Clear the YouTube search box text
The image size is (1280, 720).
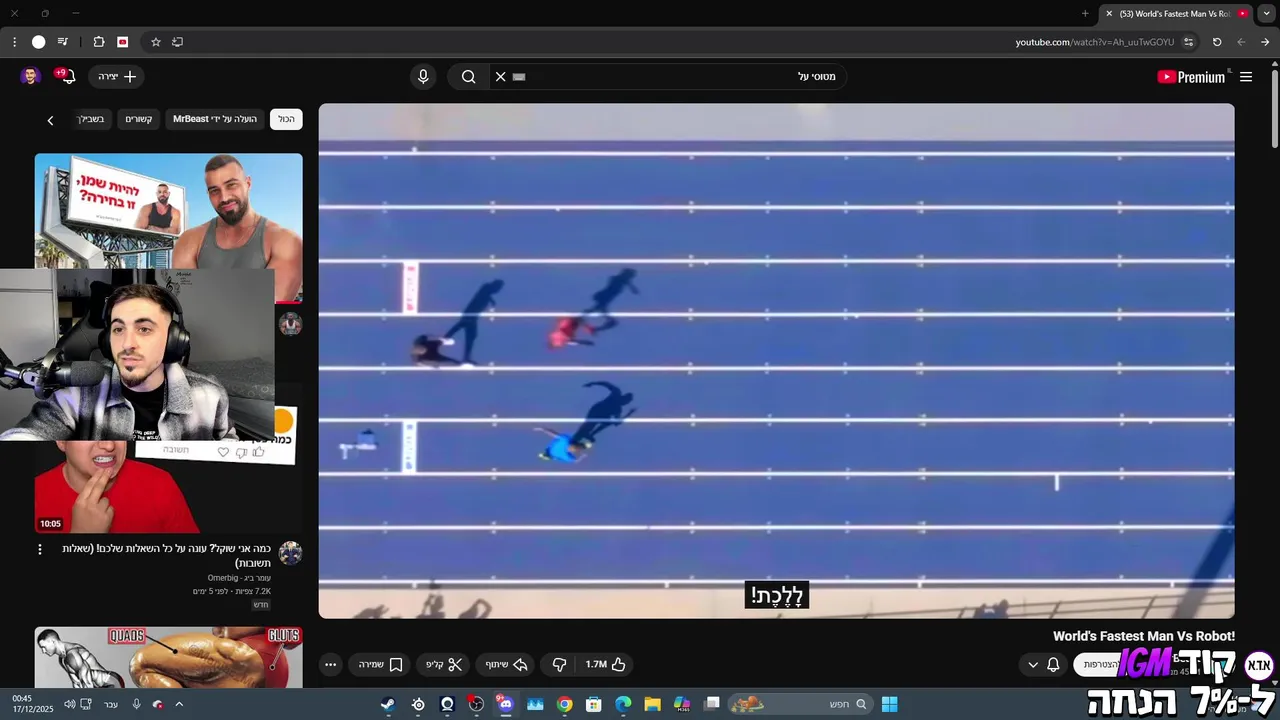coord(501,77)
